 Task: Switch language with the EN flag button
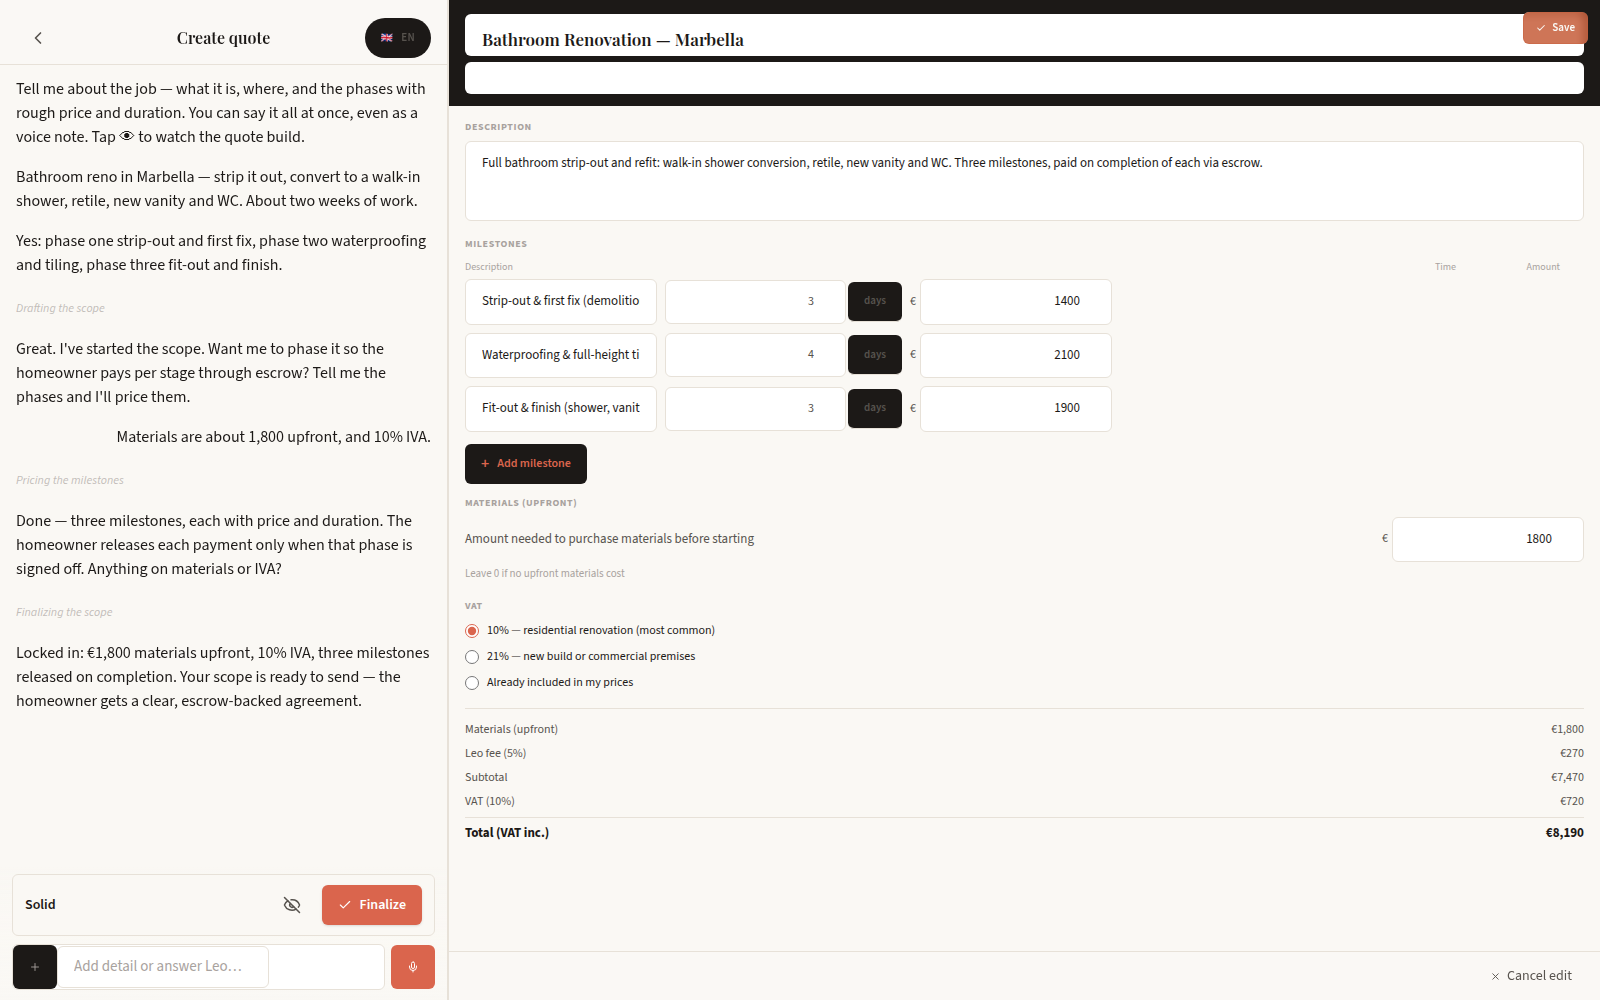click(398, 38)
